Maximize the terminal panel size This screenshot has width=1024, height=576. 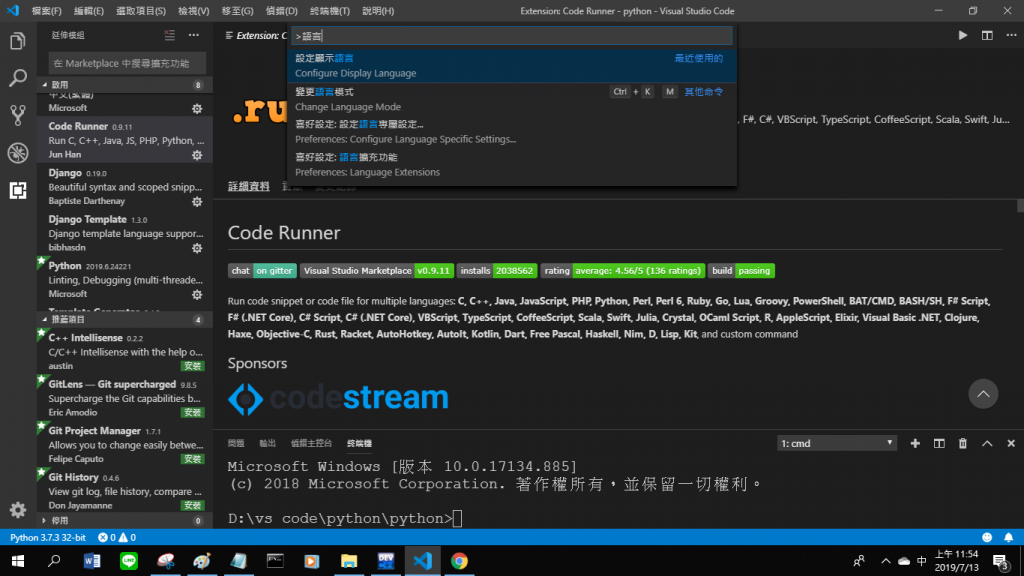click(987, 443)
